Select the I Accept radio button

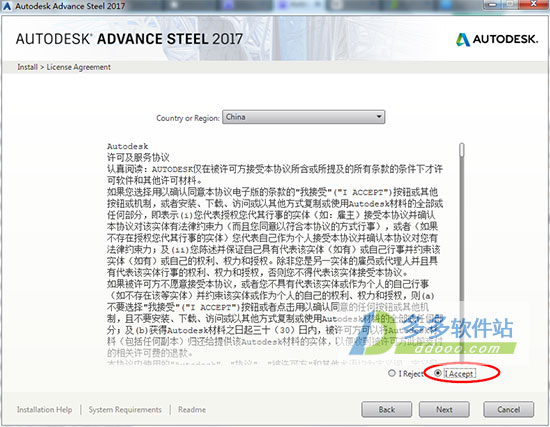pos(438,373)
